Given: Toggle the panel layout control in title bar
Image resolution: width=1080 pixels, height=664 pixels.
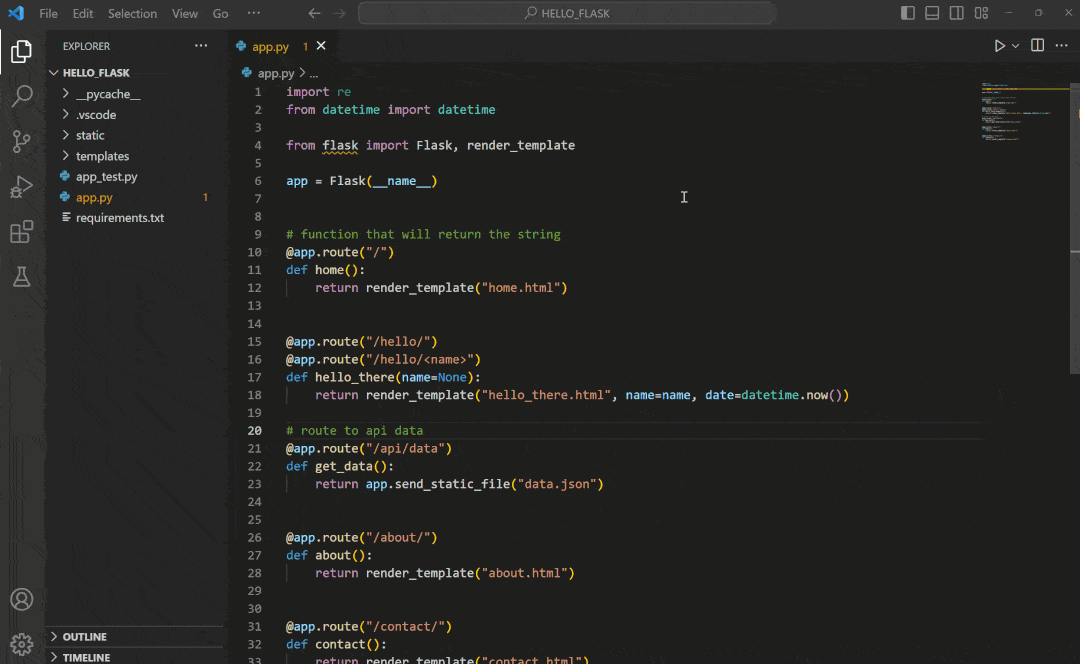Looking at the screenshot, I should 932,12.
